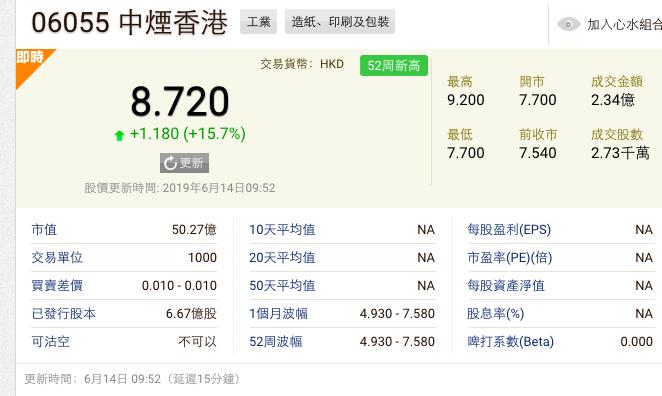Click the 52周波幅 label
The height and width of the screenshot is (396, 662).
(276, 342)
